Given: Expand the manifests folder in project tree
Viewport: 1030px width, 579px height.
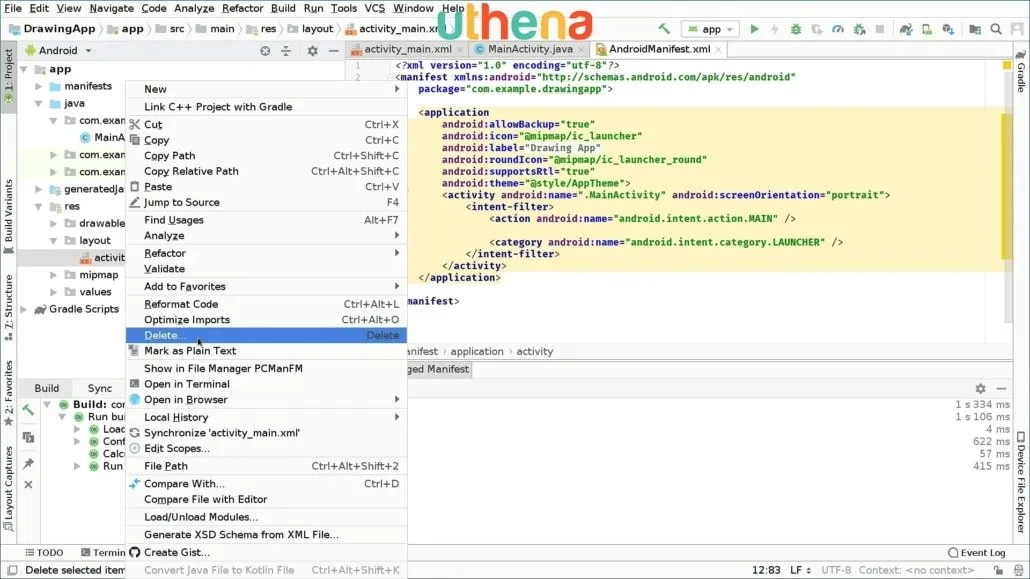Looking at the screenshot, I should (x=39, y=86).
